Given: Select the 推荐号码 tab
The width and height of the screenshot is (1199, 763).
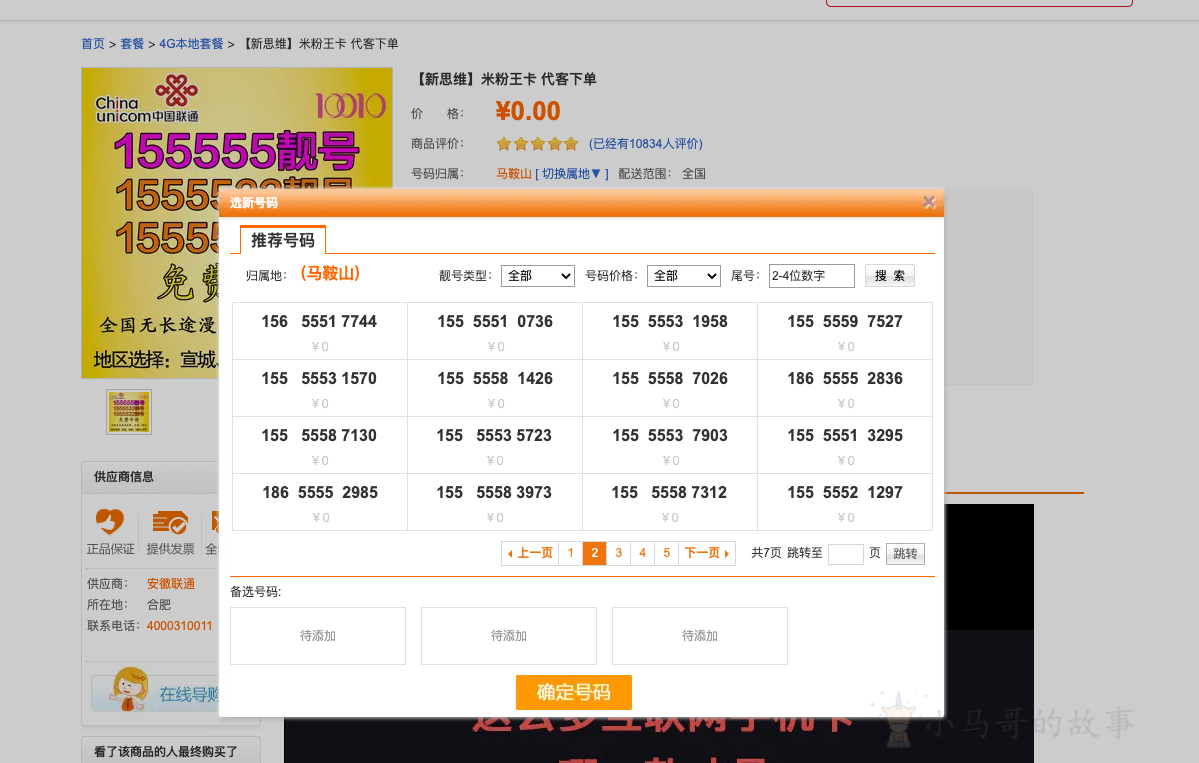Looking at the screenshot, I should tap(283, 240).
